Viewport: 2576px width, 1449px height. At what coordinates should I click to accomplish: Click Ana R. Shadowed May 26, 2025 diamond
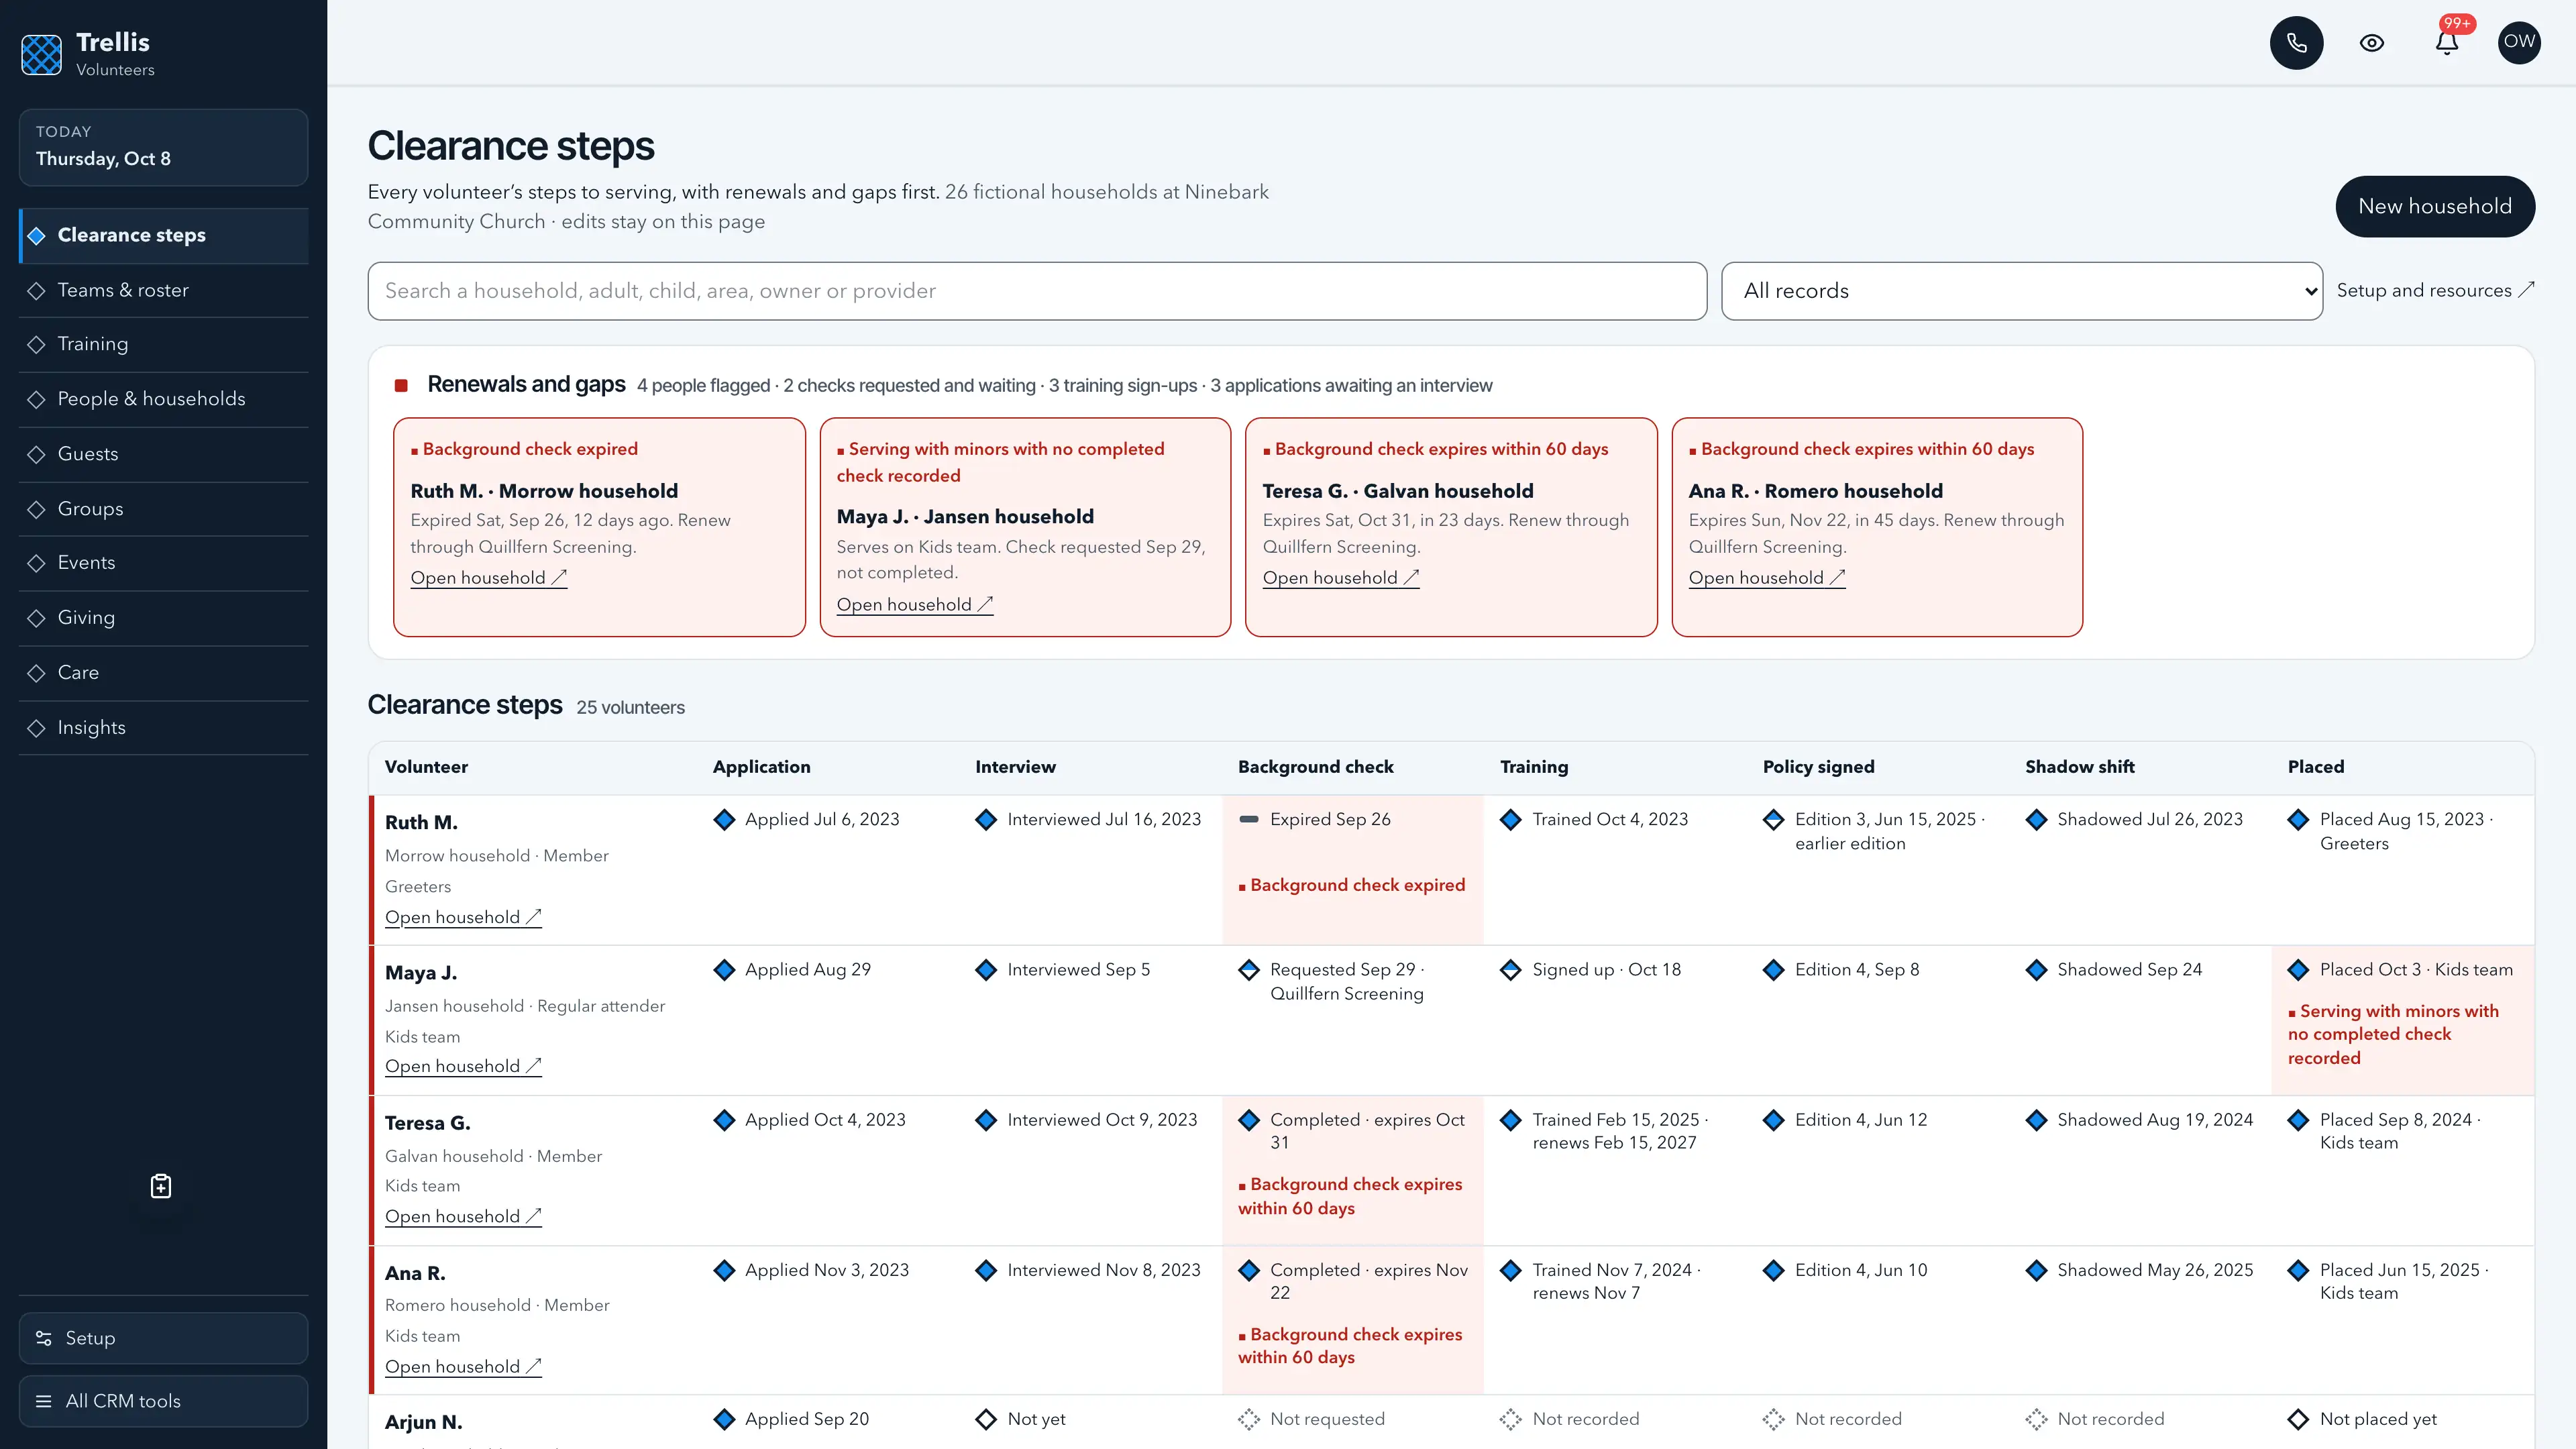2036,1270
